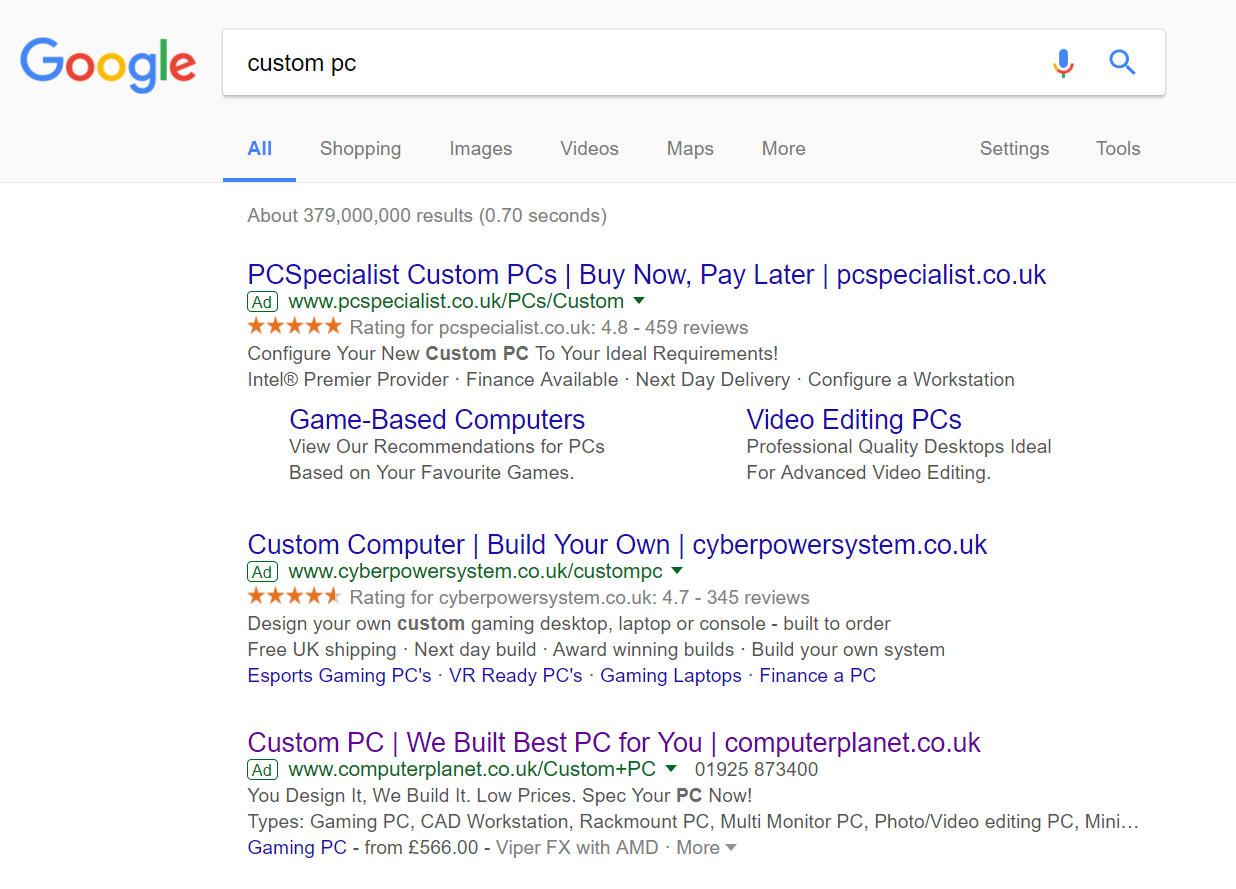The height and width of the screenshot is (889, 1236).
Task: Open PCSpecialist Custom PCs ad headline
Action: point(647,274)
